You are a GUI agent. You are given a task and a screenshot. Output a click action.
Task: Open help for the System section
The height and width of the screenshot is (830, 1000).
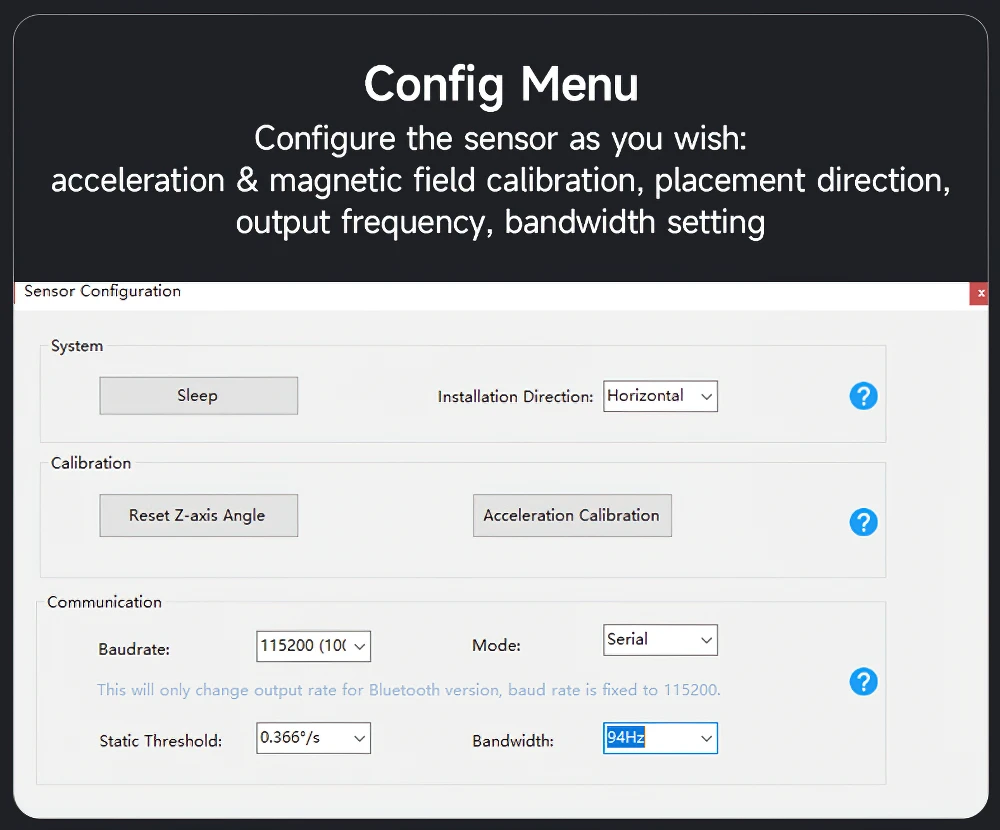pos(864,396)
